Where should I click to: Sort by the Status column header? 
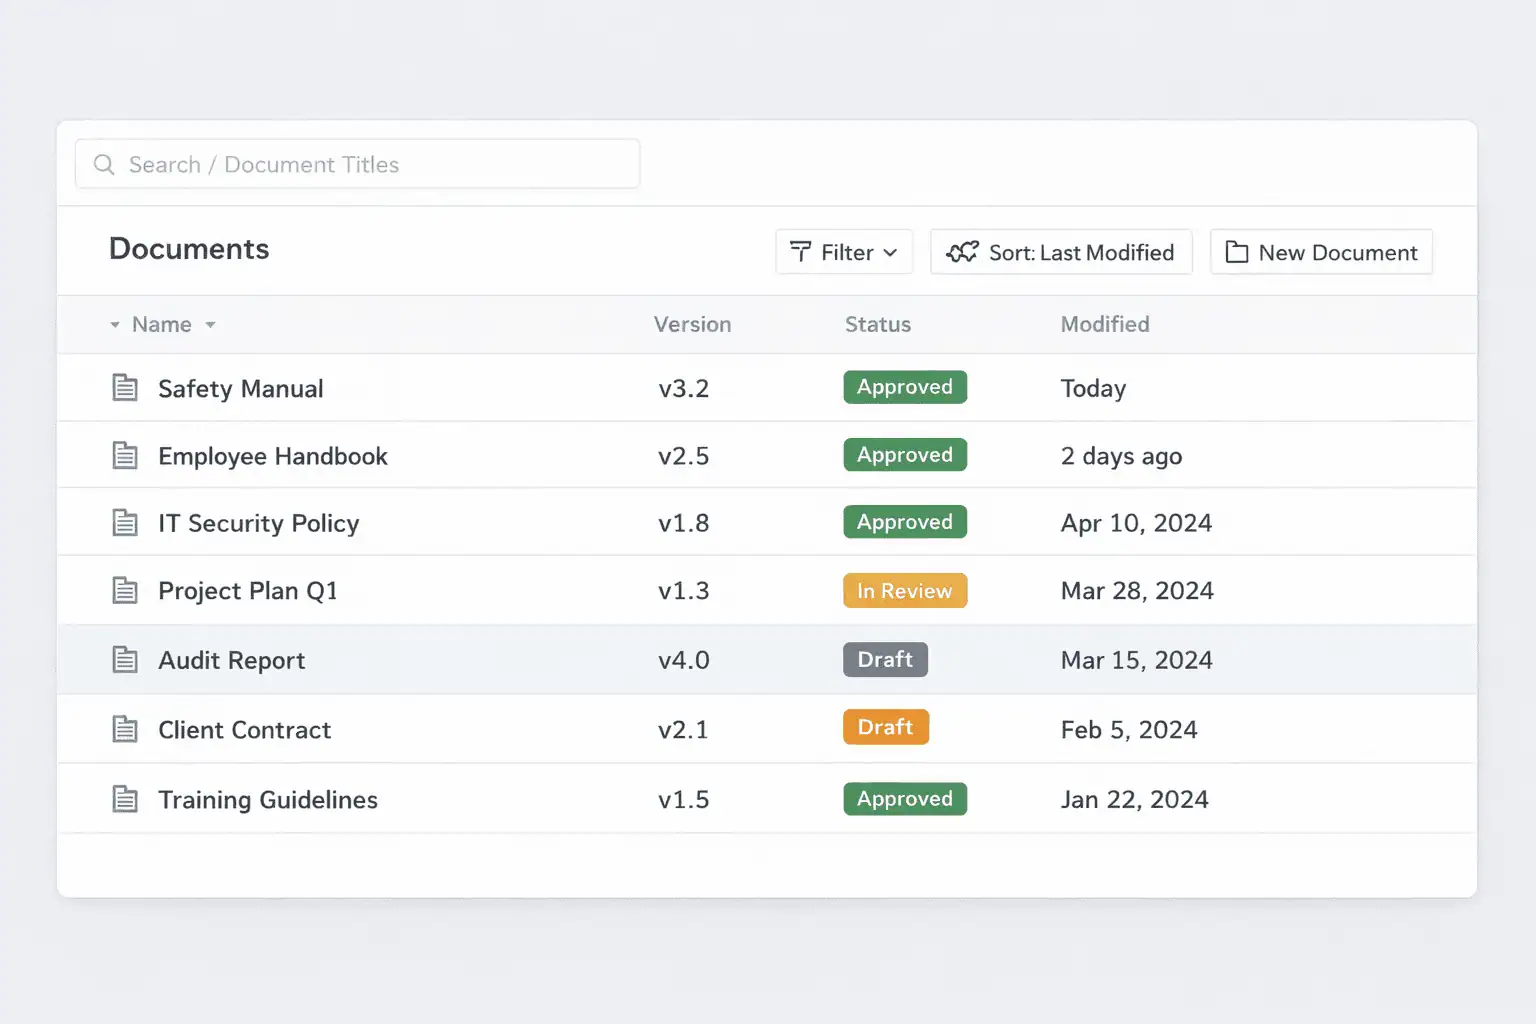click(877, 325)
